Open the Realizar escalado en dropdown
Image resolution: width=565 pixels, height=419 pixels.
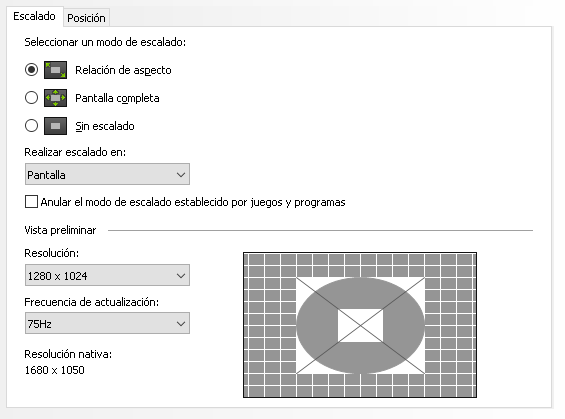pos(107,174)
